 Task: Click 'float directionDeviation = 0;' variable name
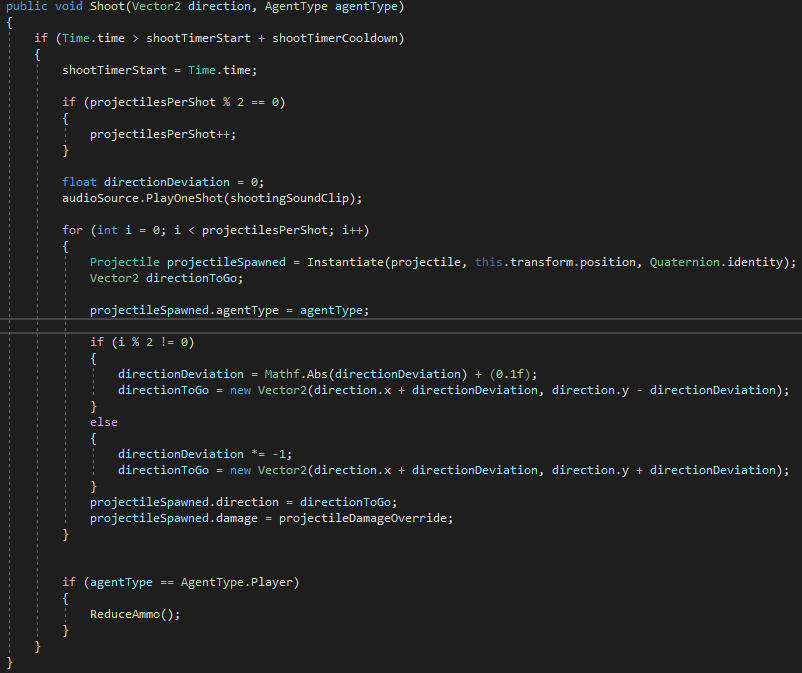click(x=167, y=182)
